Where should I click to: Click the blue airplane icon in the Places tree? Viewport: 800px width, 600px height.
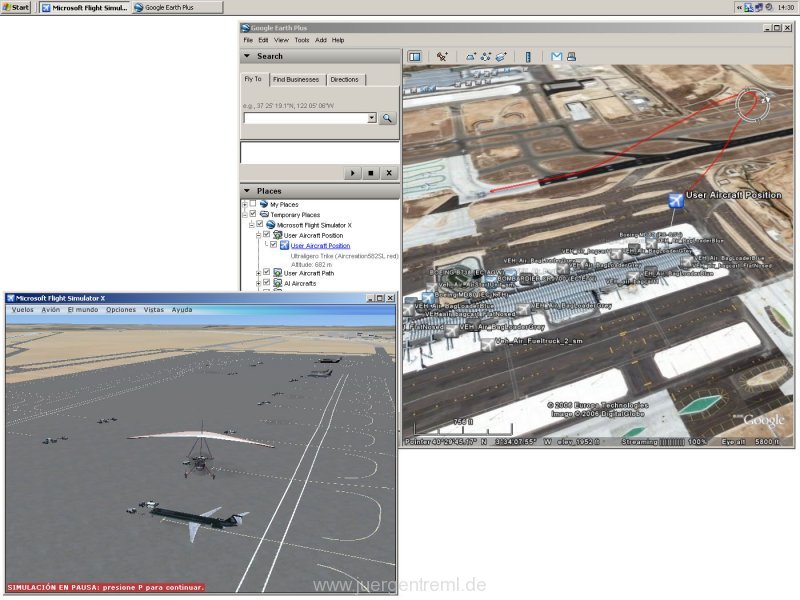click(x=284, y=245)
